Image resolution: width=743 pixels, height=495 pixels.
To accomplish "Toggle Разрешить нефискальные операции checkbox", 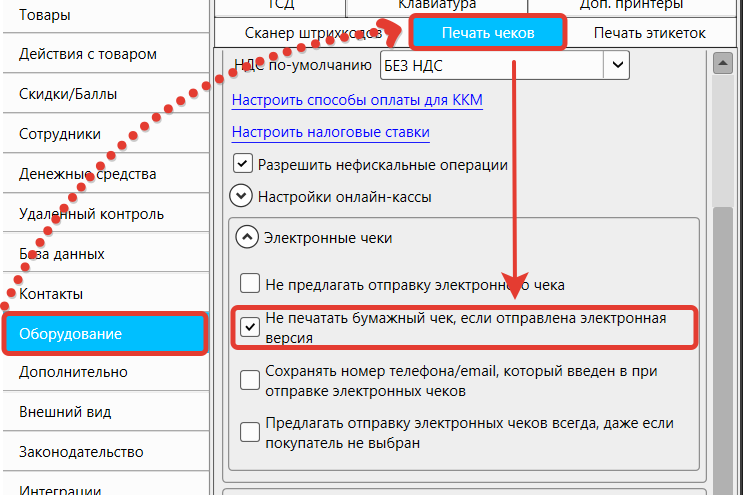I will pyautogui.click(x=242, y=164).
